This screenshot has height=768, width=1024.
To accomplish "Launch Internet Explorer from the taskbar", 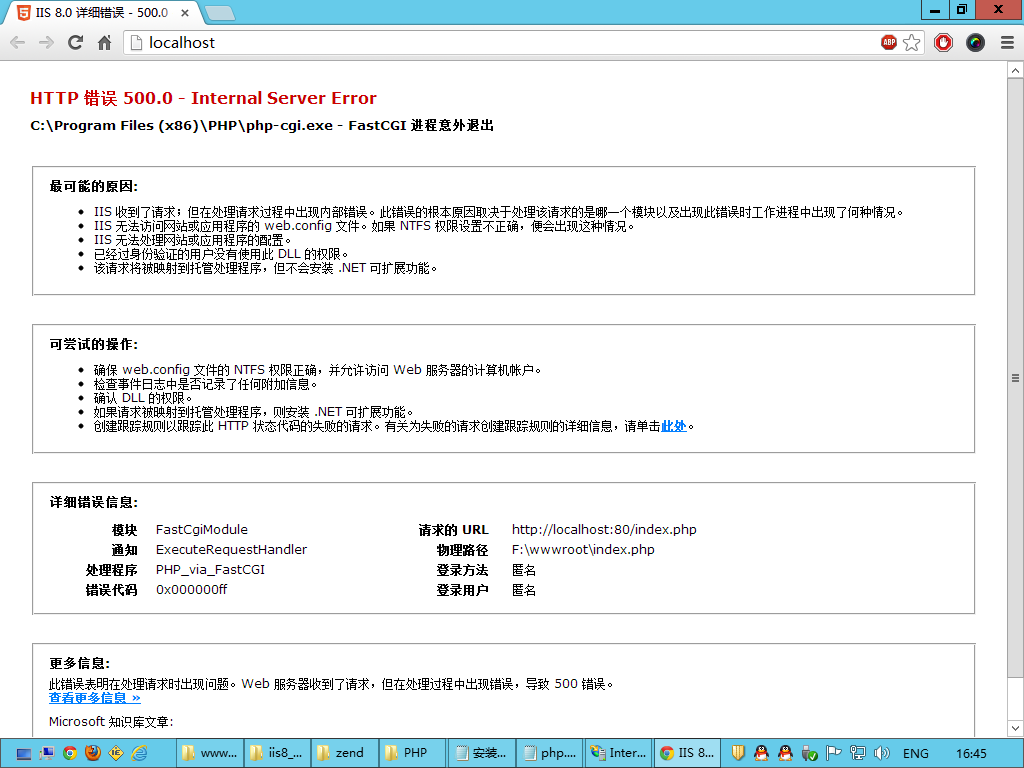I will [140, 754].
